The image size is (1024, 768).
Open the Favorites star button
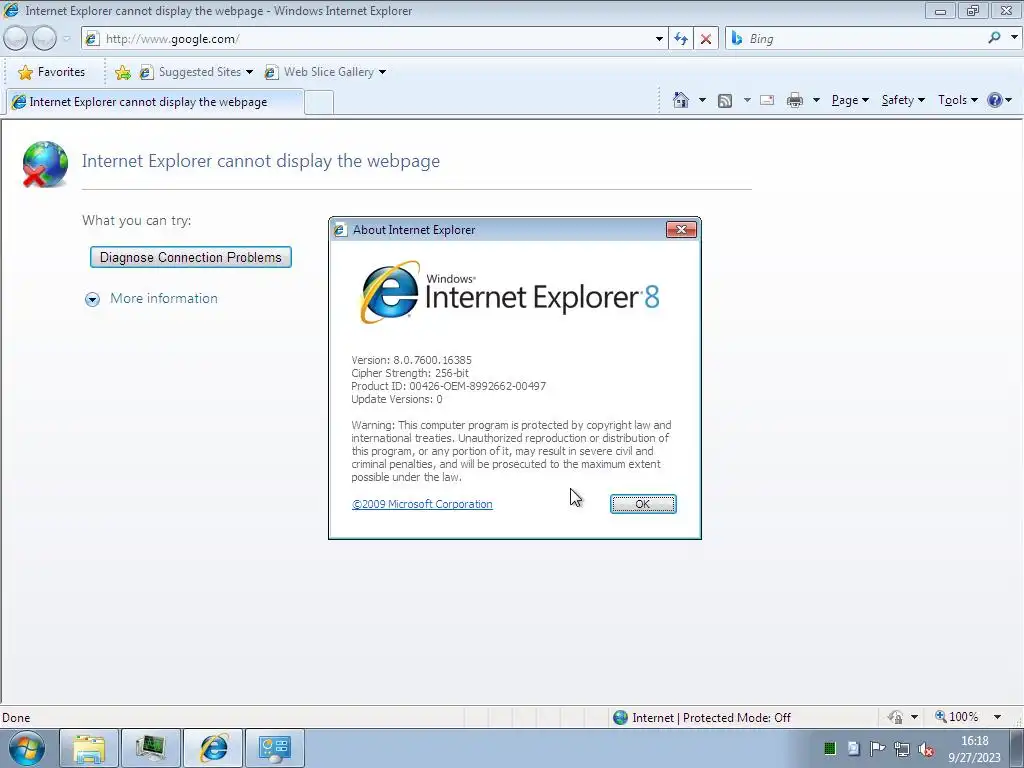(52, 72)
